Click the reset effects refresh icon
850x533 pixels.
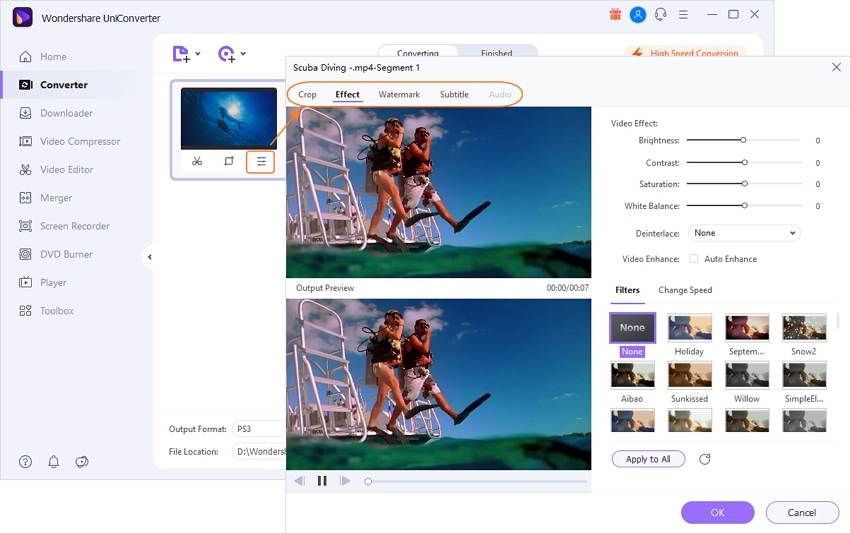pyautogui.click(x=704, y=459)
